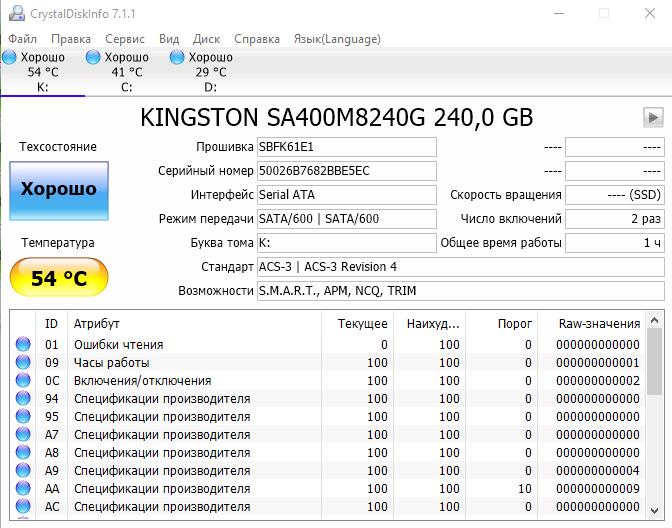The height and width of the screenshot is (528, 672).
Task: Click the rotation speed field (SSD)
Action: [x=615, y=195]
